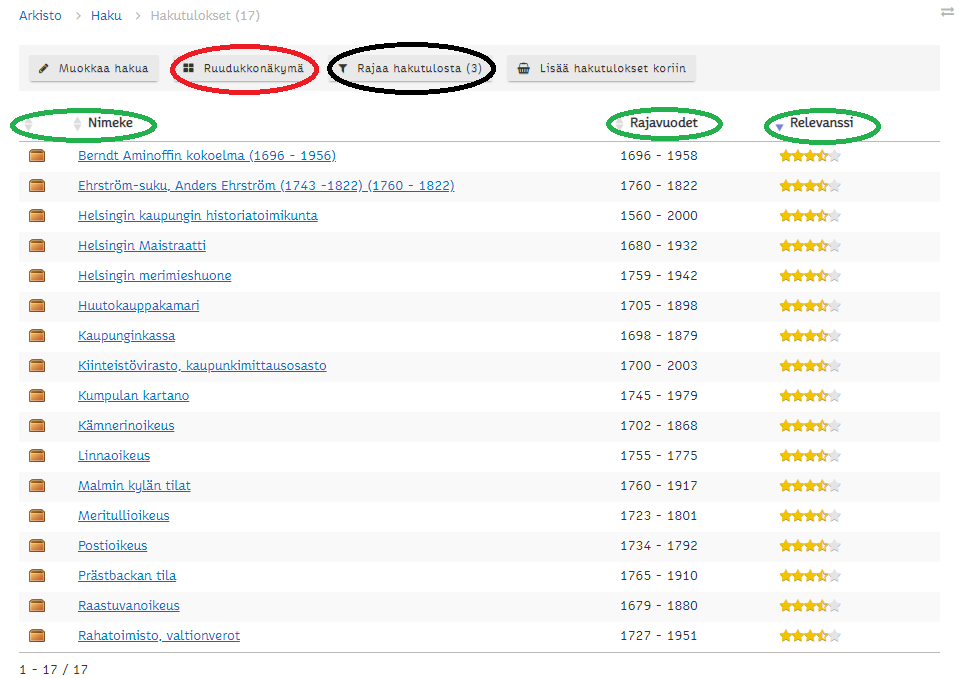
Task: Go to Haku in the breadcrumb
Action: pos(105,16)
